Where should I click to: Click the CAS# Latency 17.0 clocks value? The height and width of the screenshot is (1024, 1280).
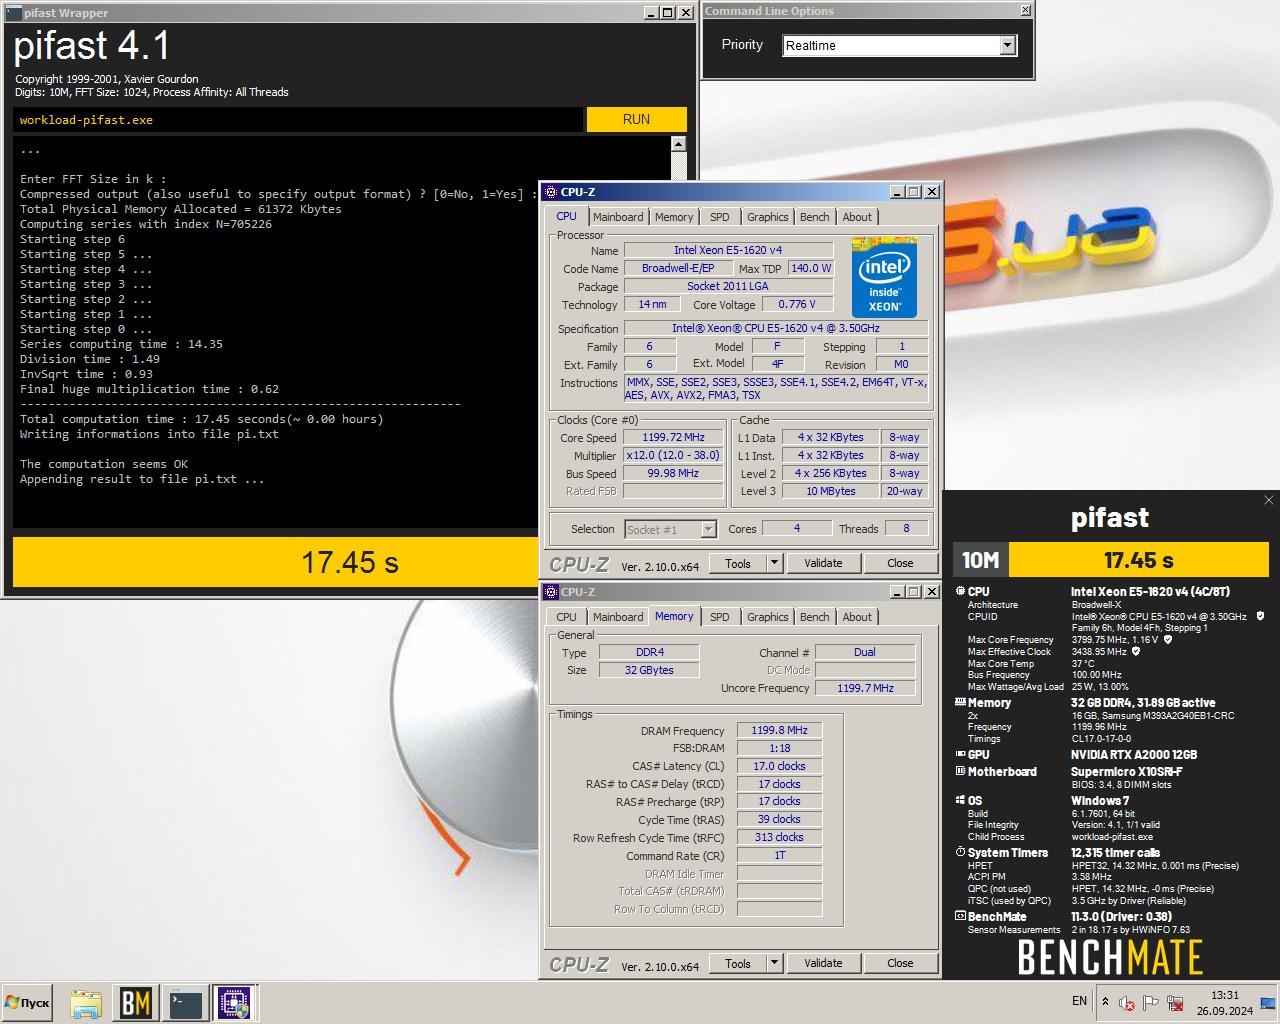click(x=779, y=766)
